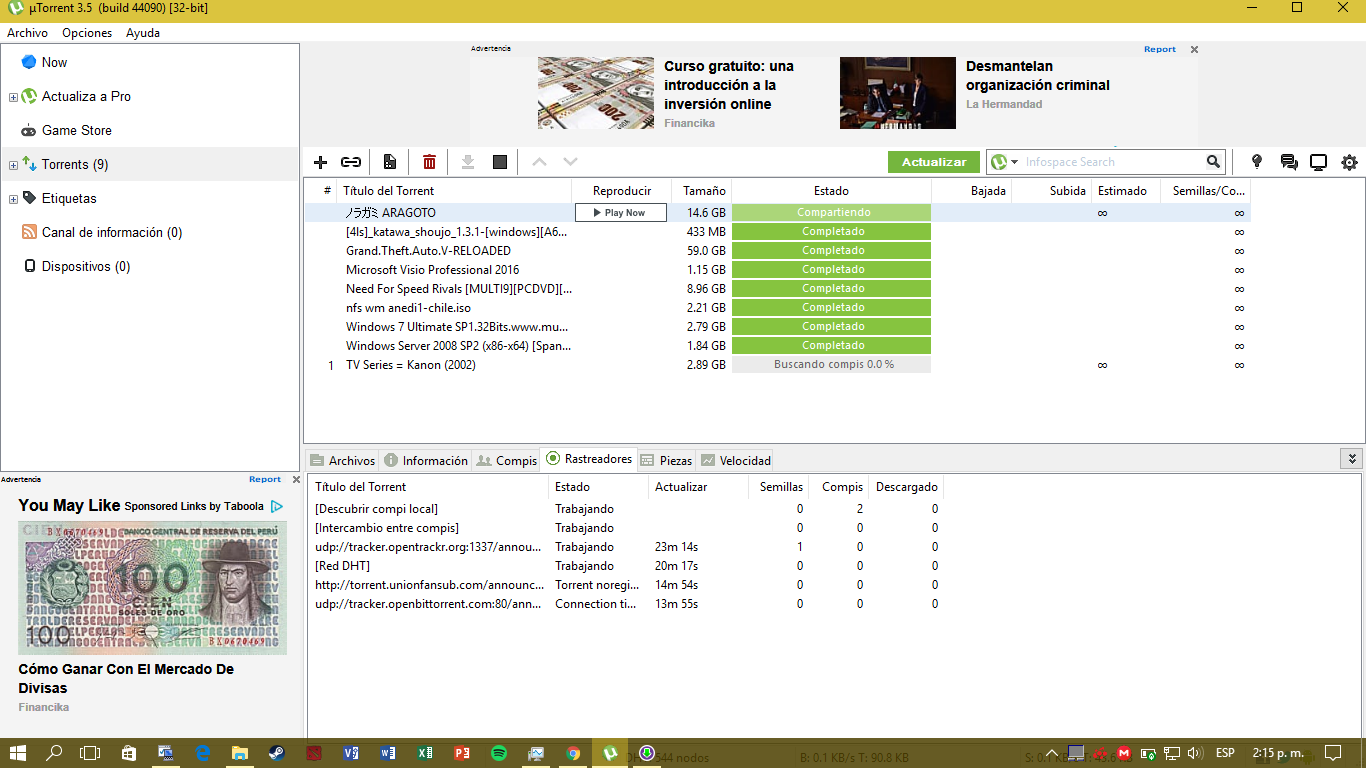Expand the Torrents (9) tree node
The width and height of the screenshot is (1366, 768).
pyautogui.click(x=13, y=165)
